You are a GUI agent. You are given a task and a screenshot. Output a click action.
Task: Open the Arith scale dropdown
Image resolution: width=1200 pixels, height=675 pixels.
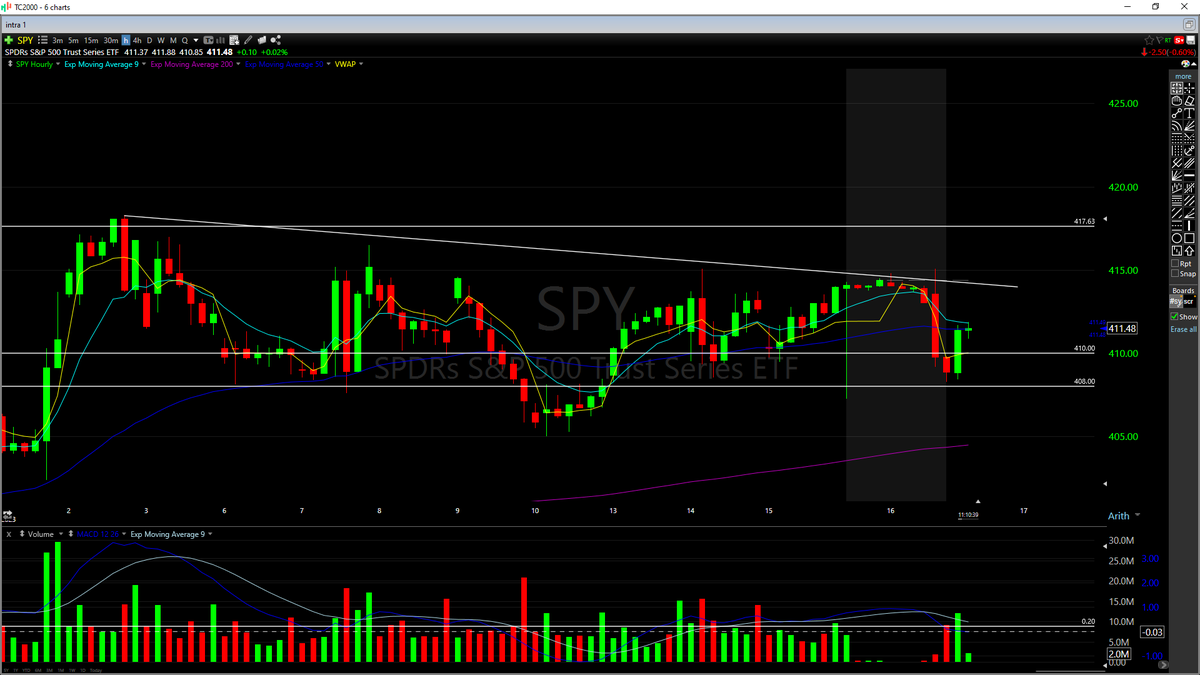[x=1136, y=516]
